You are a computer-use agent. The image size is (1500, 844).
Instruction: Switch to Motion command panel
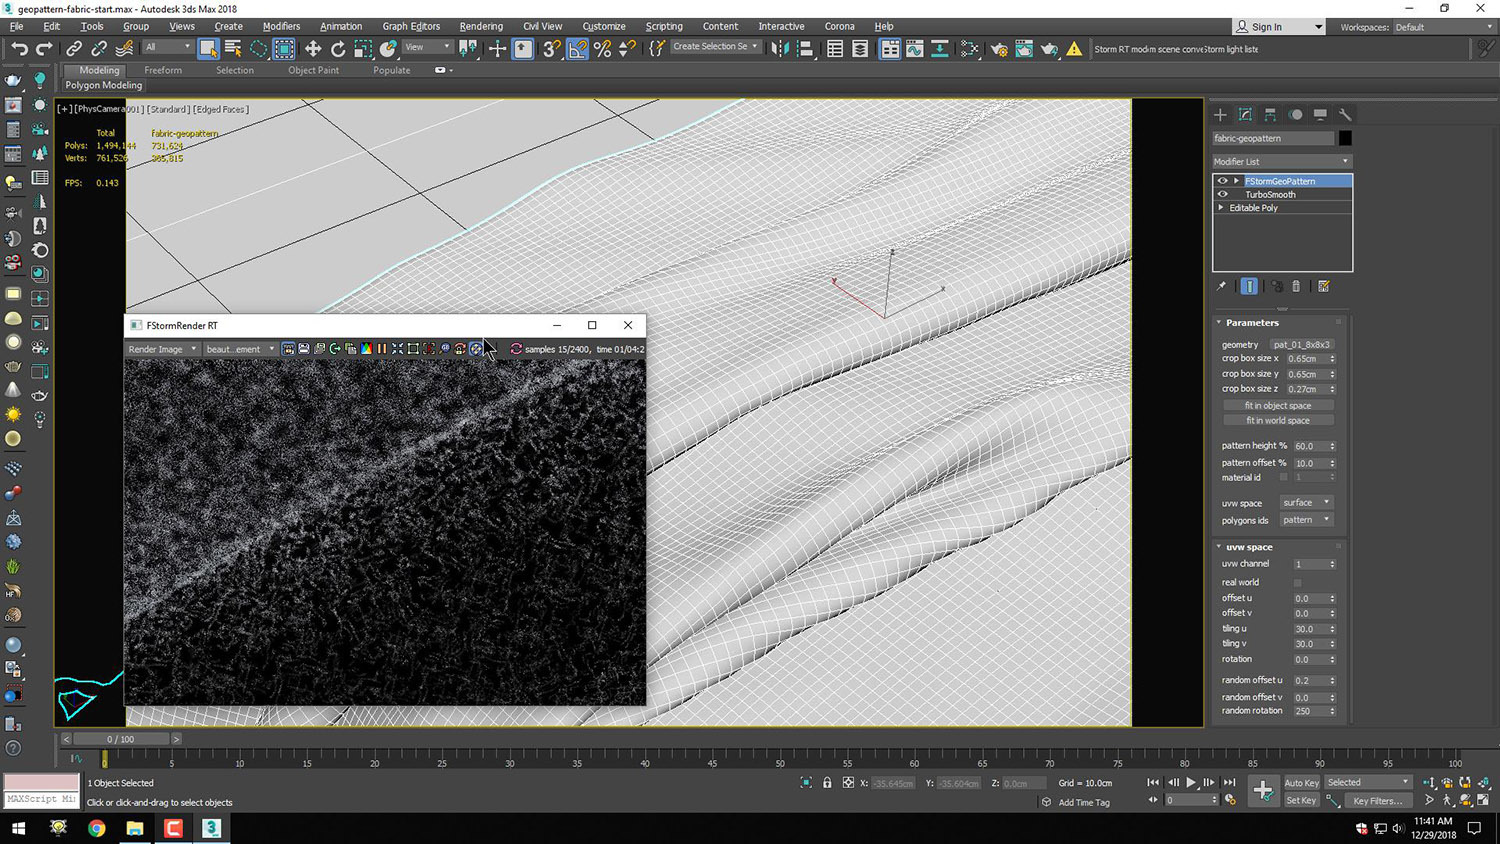point(1295,115)
